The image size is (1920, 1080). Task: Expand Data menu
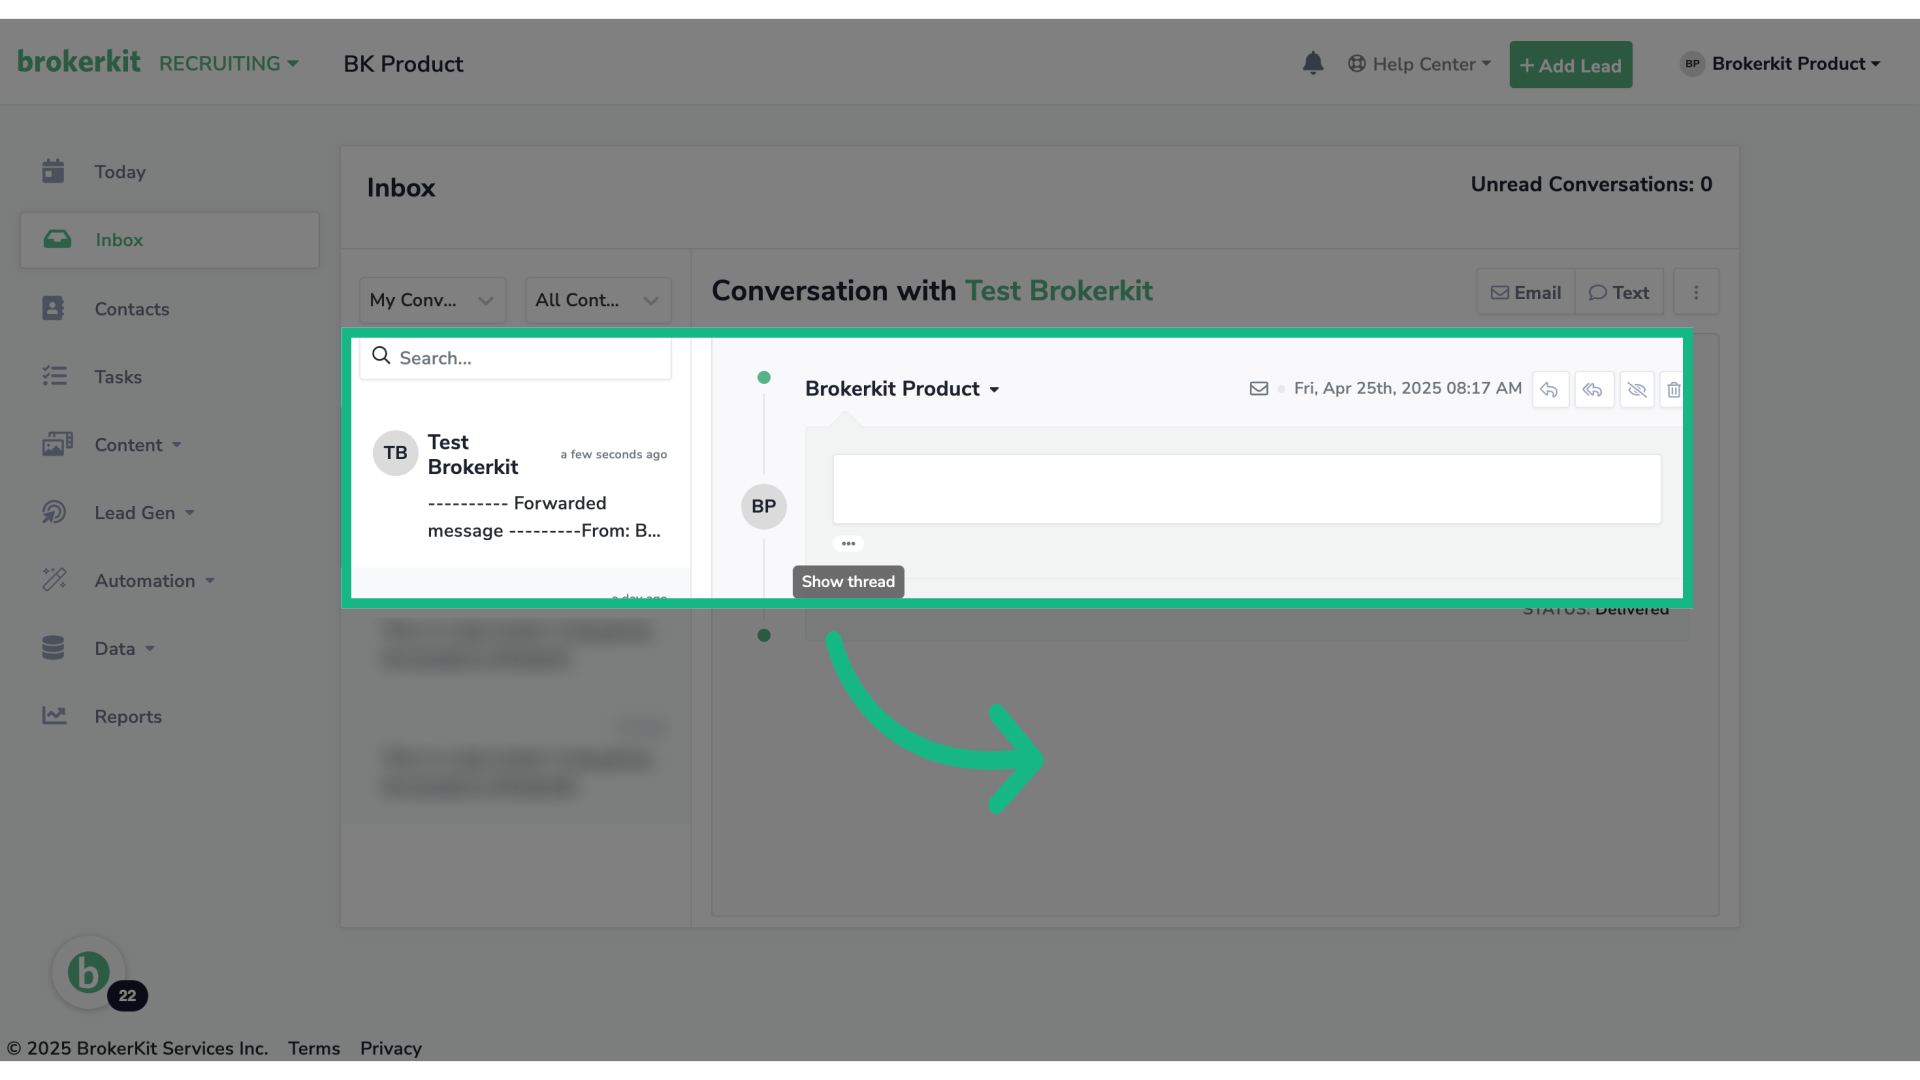[x=124, y=649]
